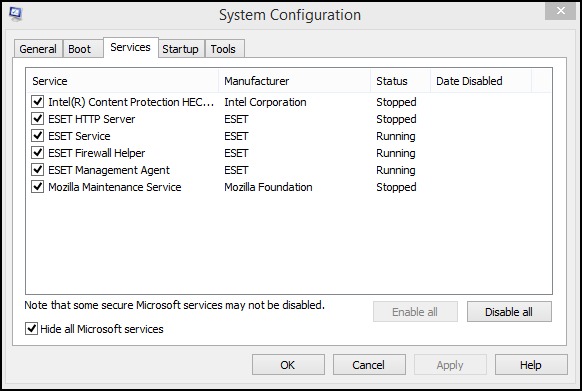Click the Cancel button

click(369, 365)
